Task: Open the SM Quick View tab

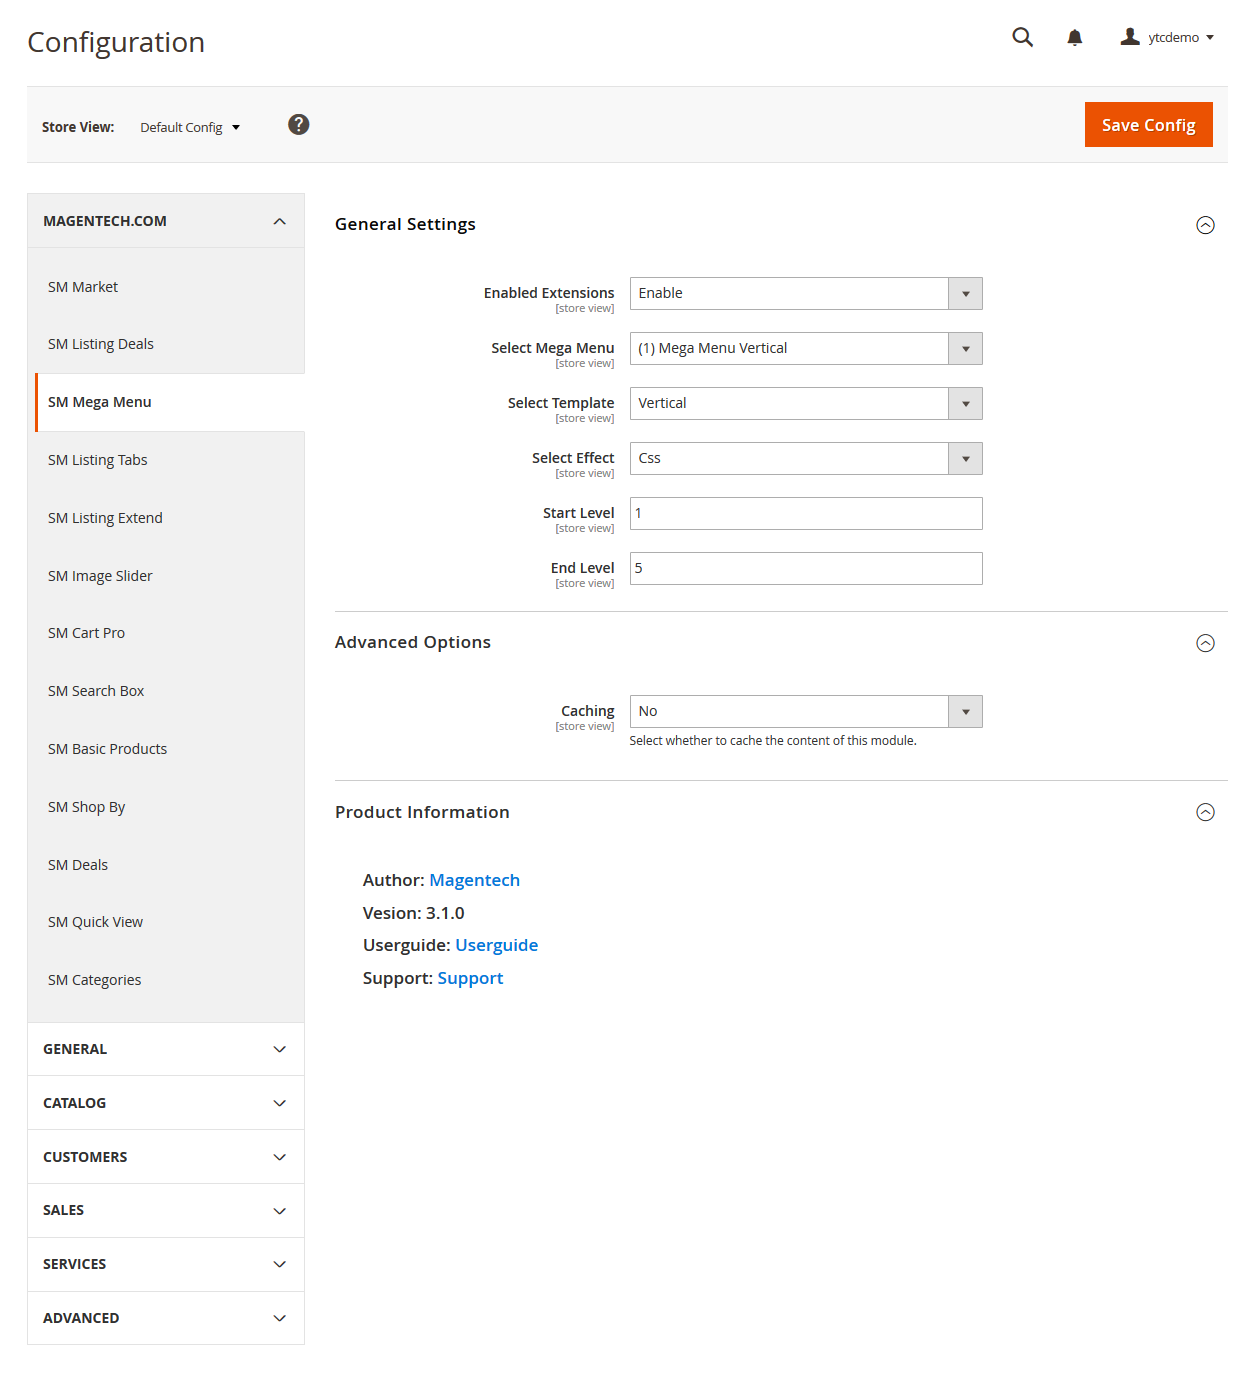Action: pyautogui.click(x=166, y=922)
